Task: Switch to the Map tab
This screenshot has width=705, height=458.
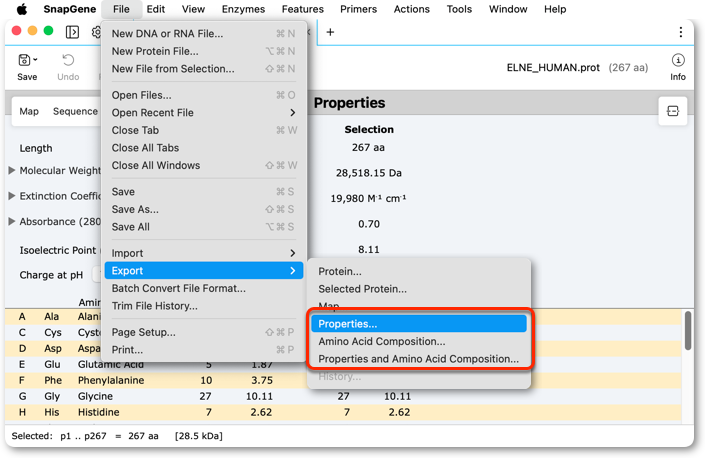Action: (x=29, y=111)
